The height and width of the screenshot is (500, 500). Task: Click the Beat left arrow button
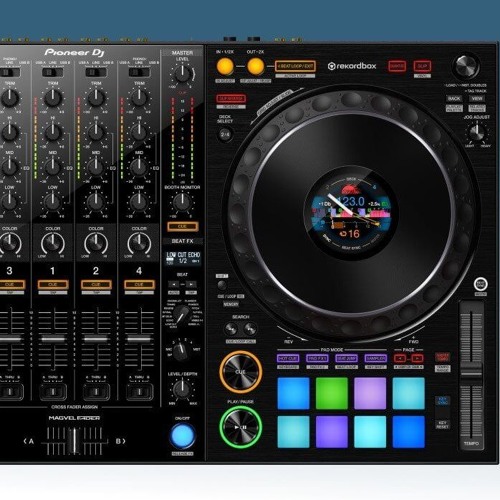pyautogui.click(x=174, y=284)
